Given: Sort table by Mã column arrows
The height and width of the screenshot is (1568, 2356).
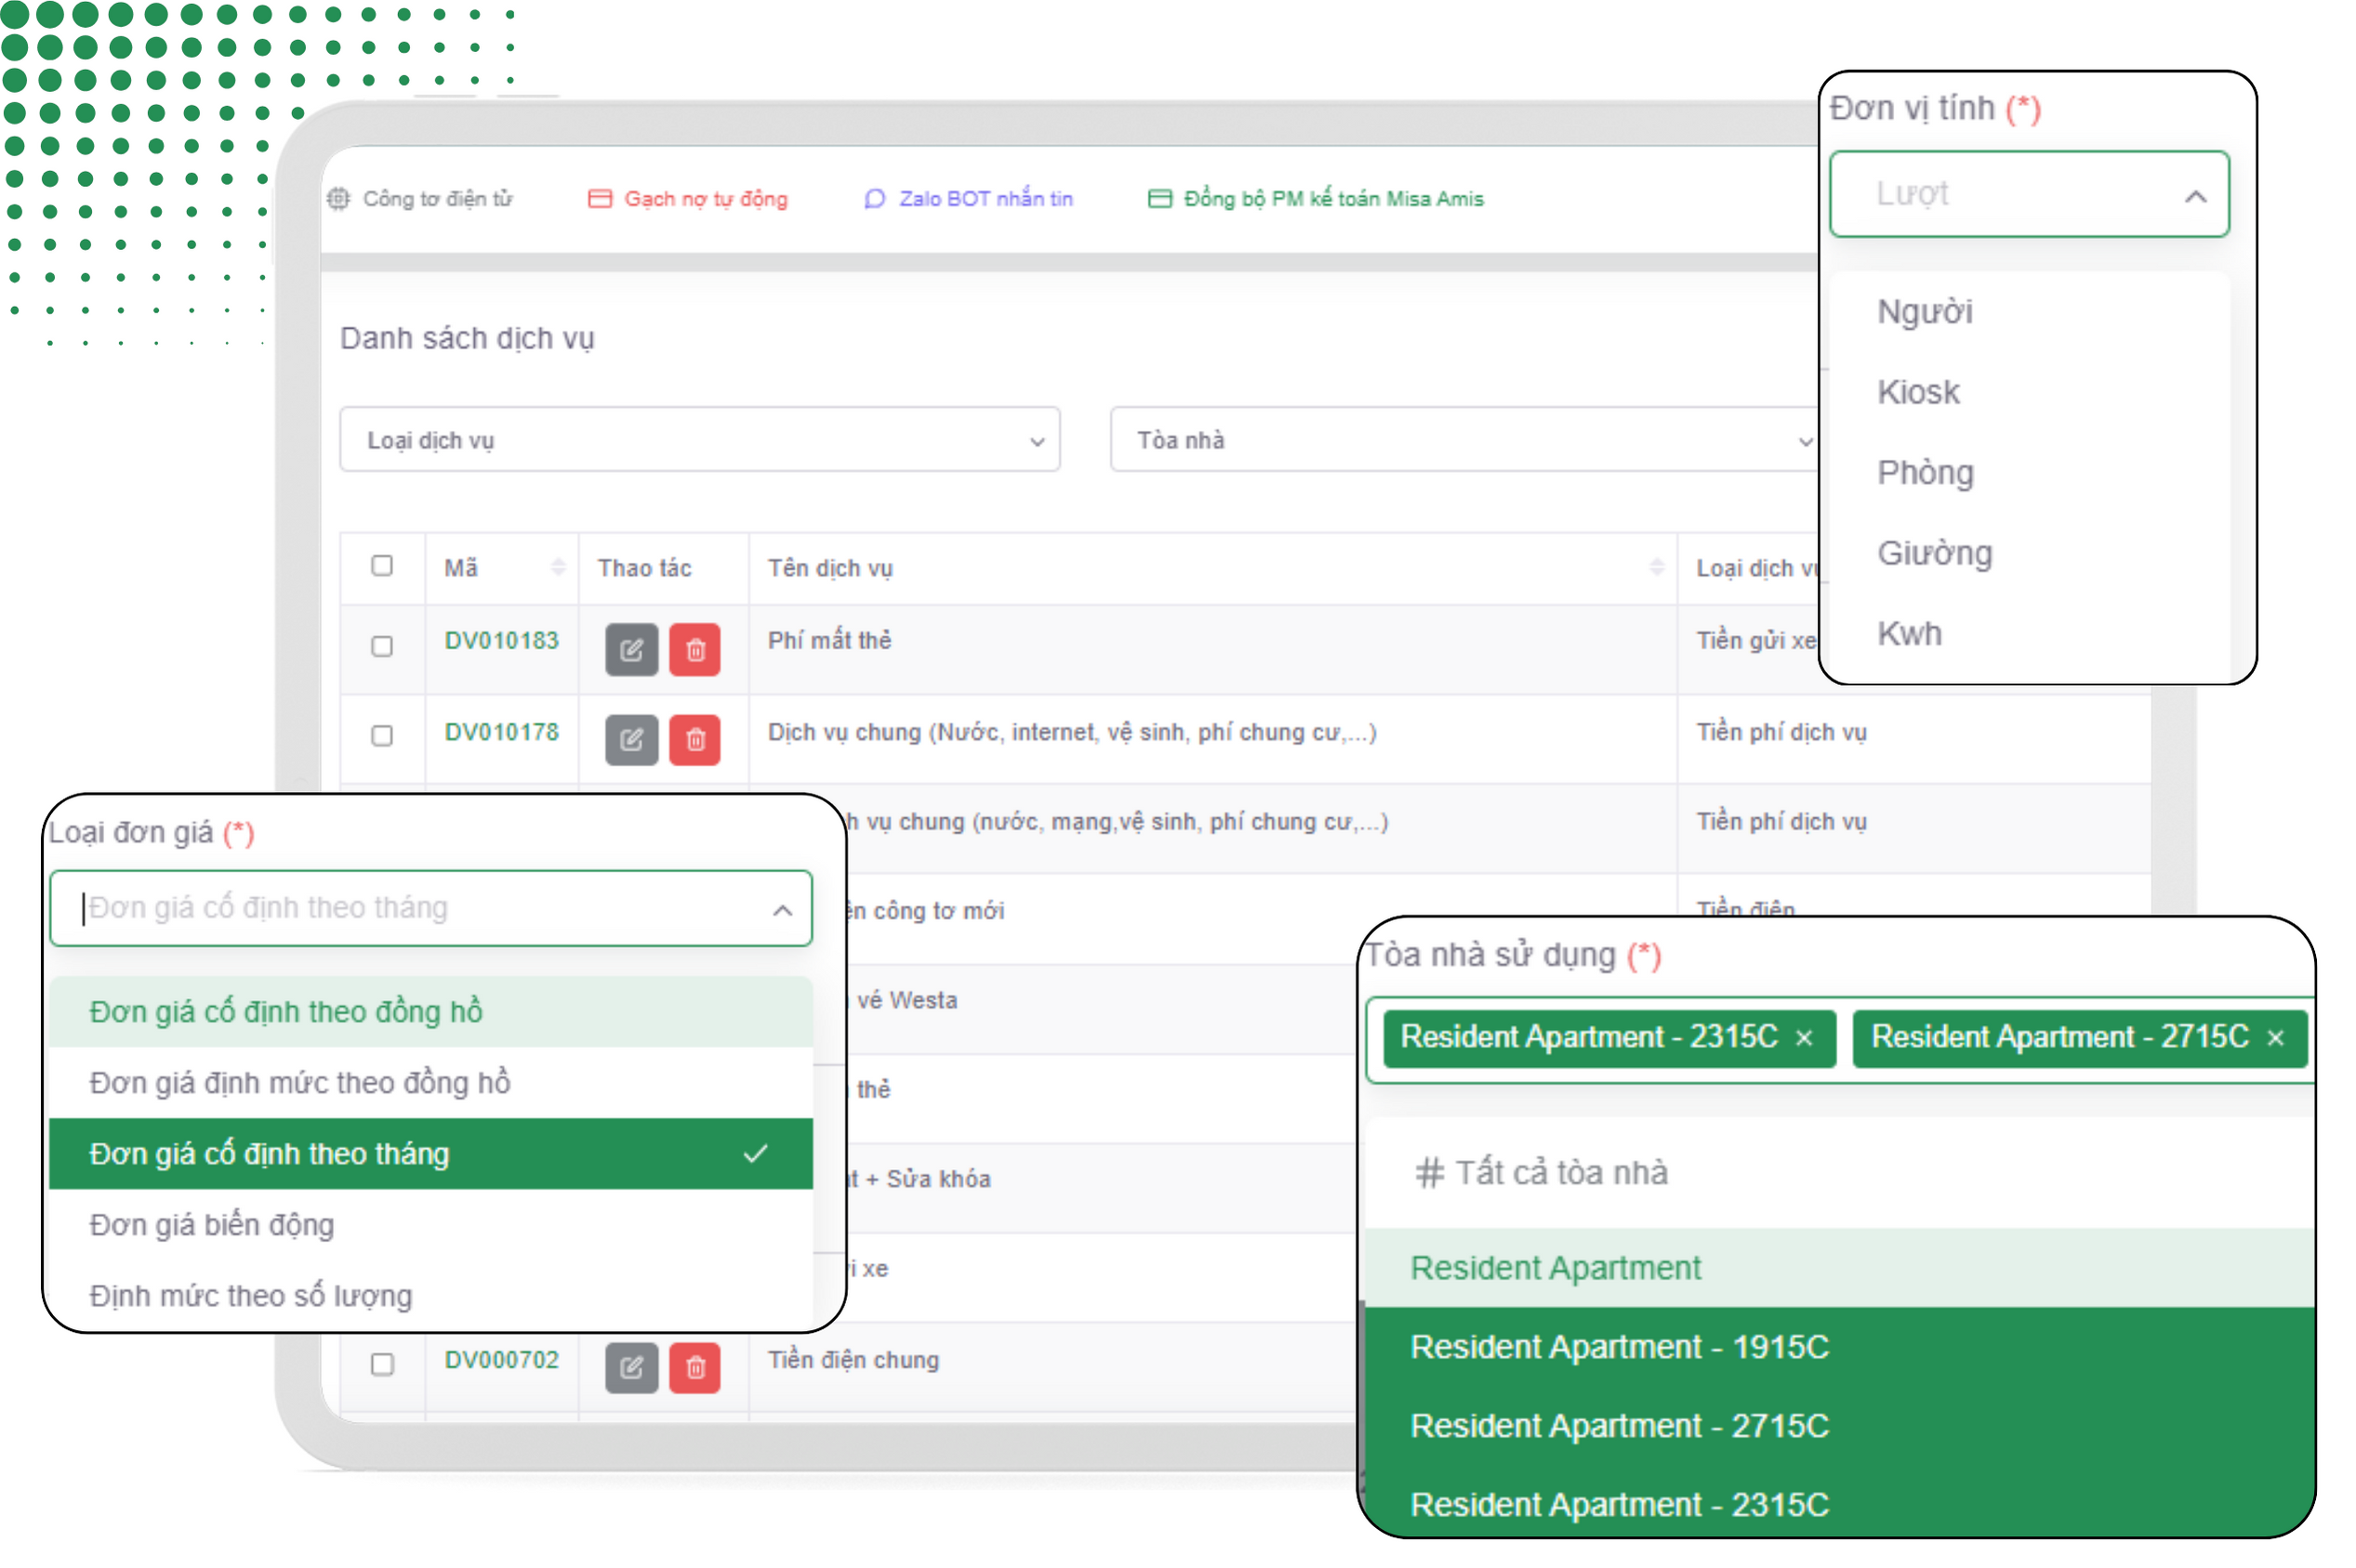Looking at the screenshot, I should [558, 567].
